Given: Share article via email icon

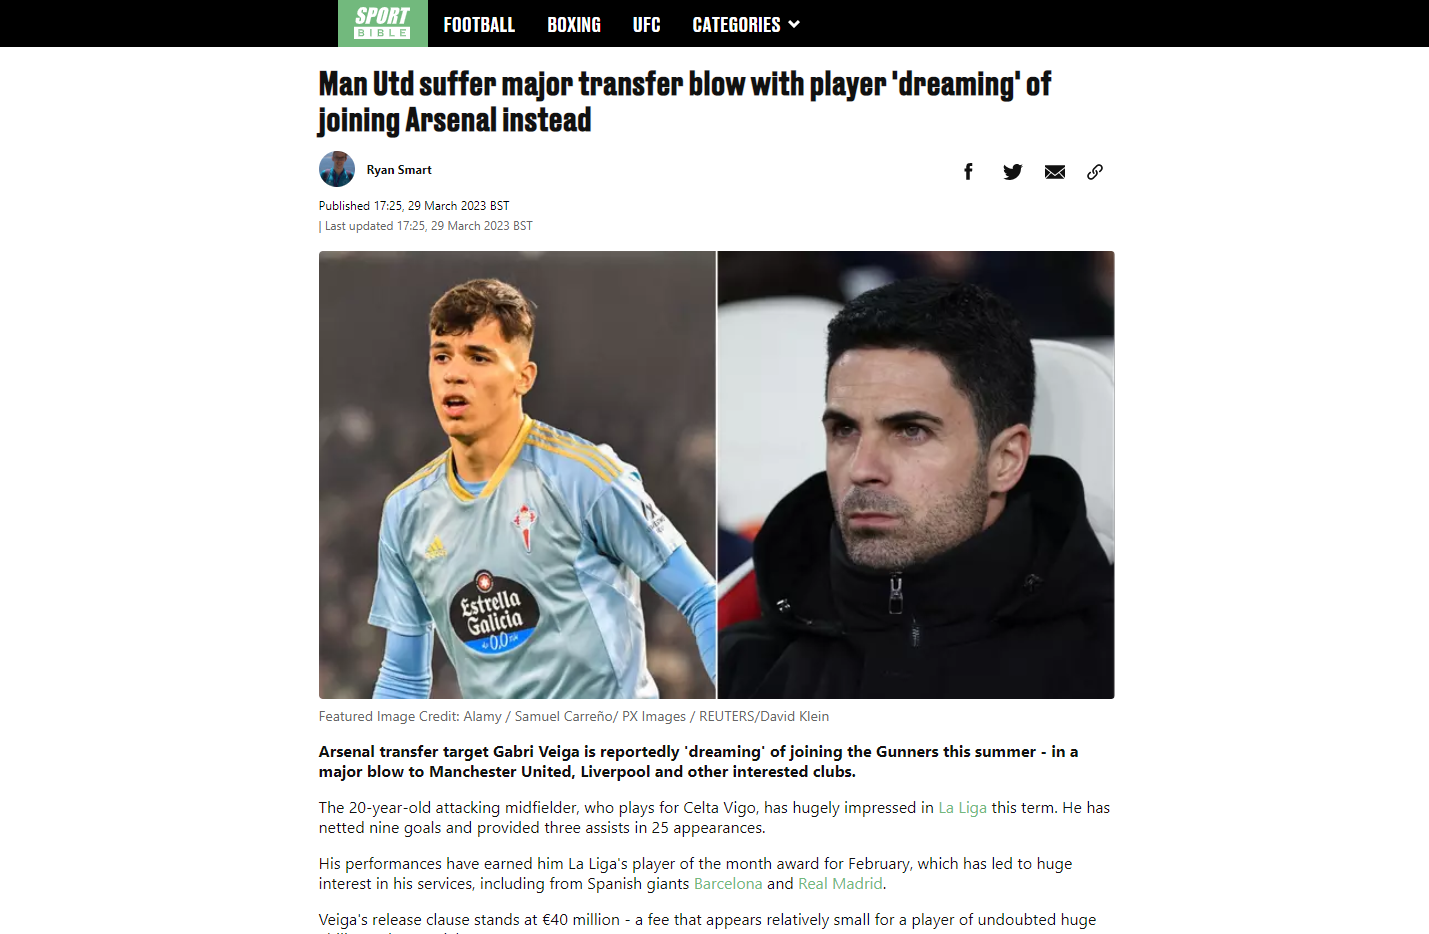Looking at the screenshot, I should point(1055,172).
